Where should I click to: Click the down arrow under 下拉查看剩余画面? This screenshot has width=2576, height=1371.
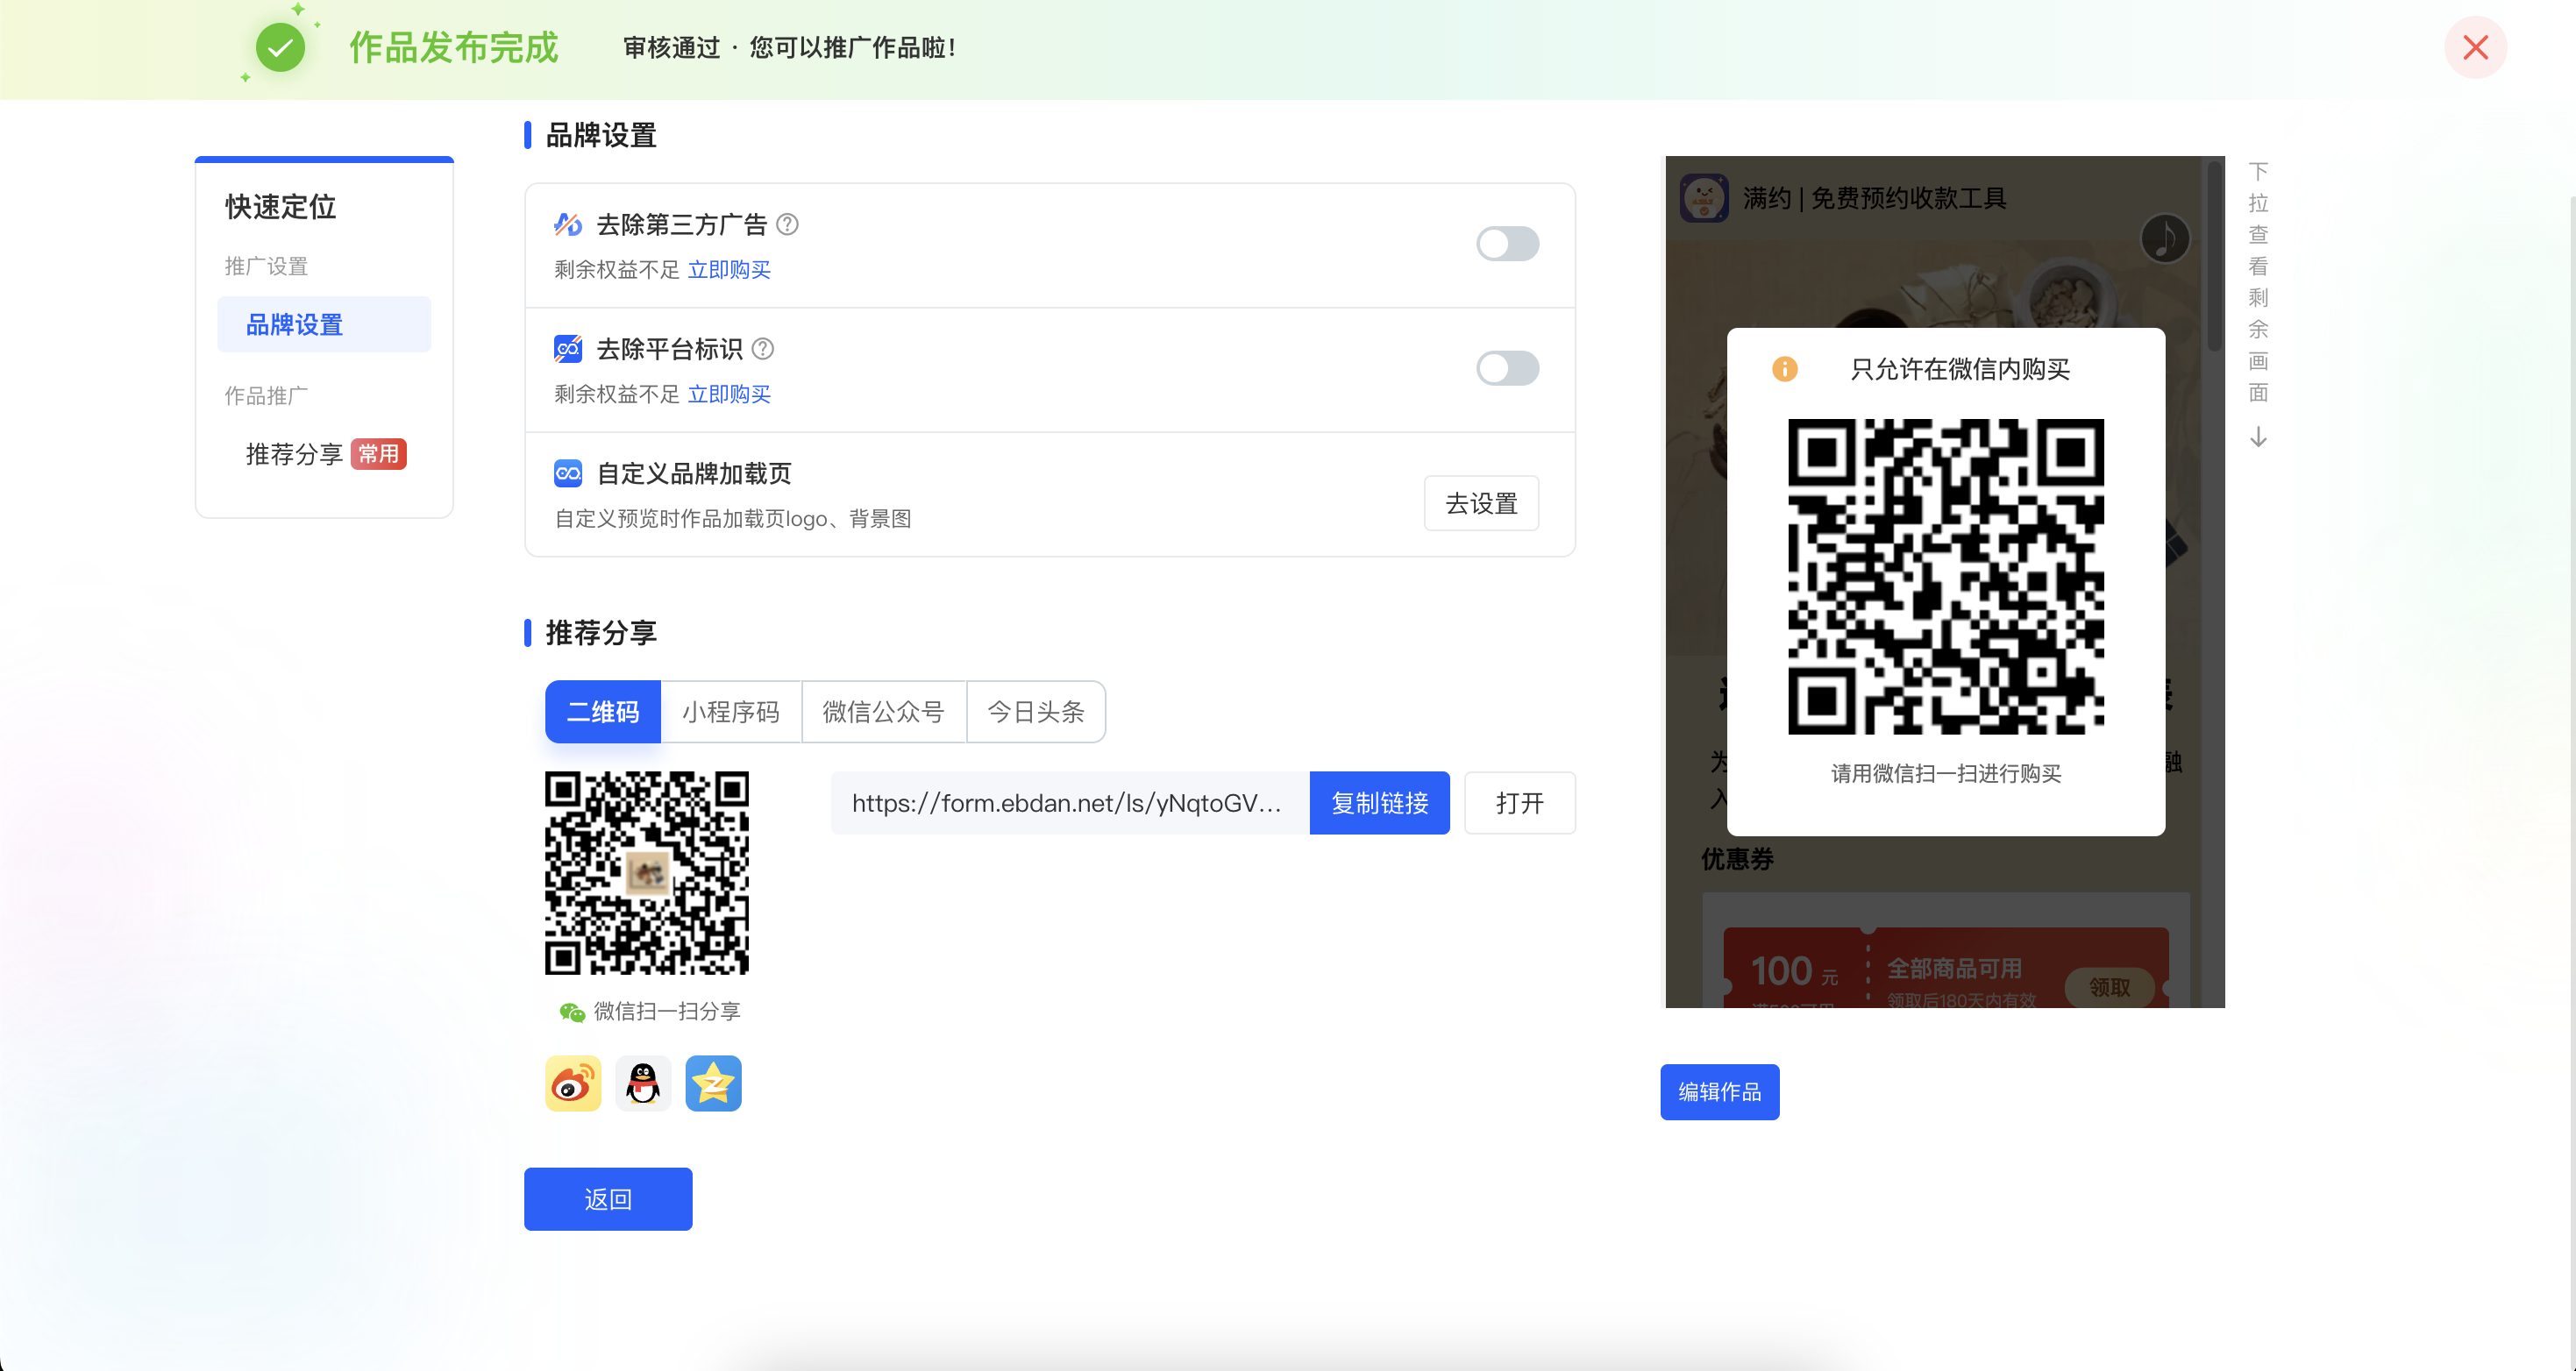(2258, 437)
